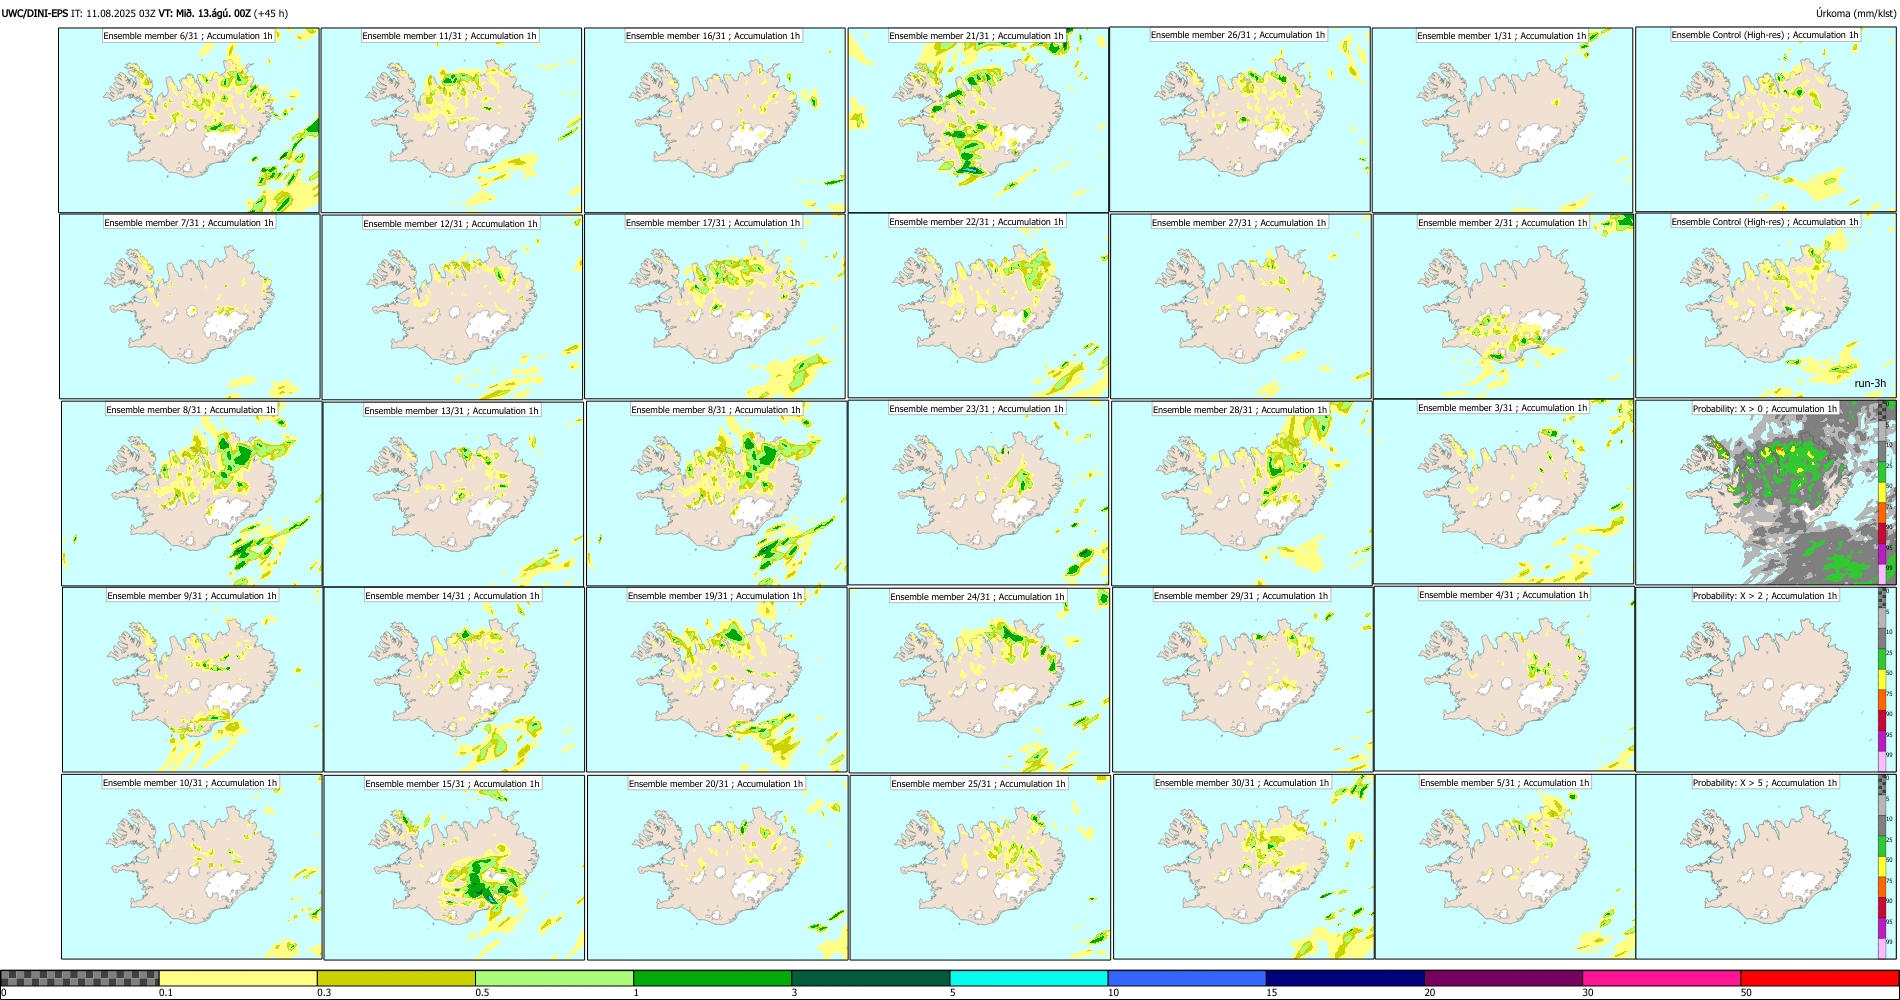The width and height of the screenshot is (1900, 1000).
Task: Open the Ensemble member 4/31 map
Action: tap(1505, 679)
